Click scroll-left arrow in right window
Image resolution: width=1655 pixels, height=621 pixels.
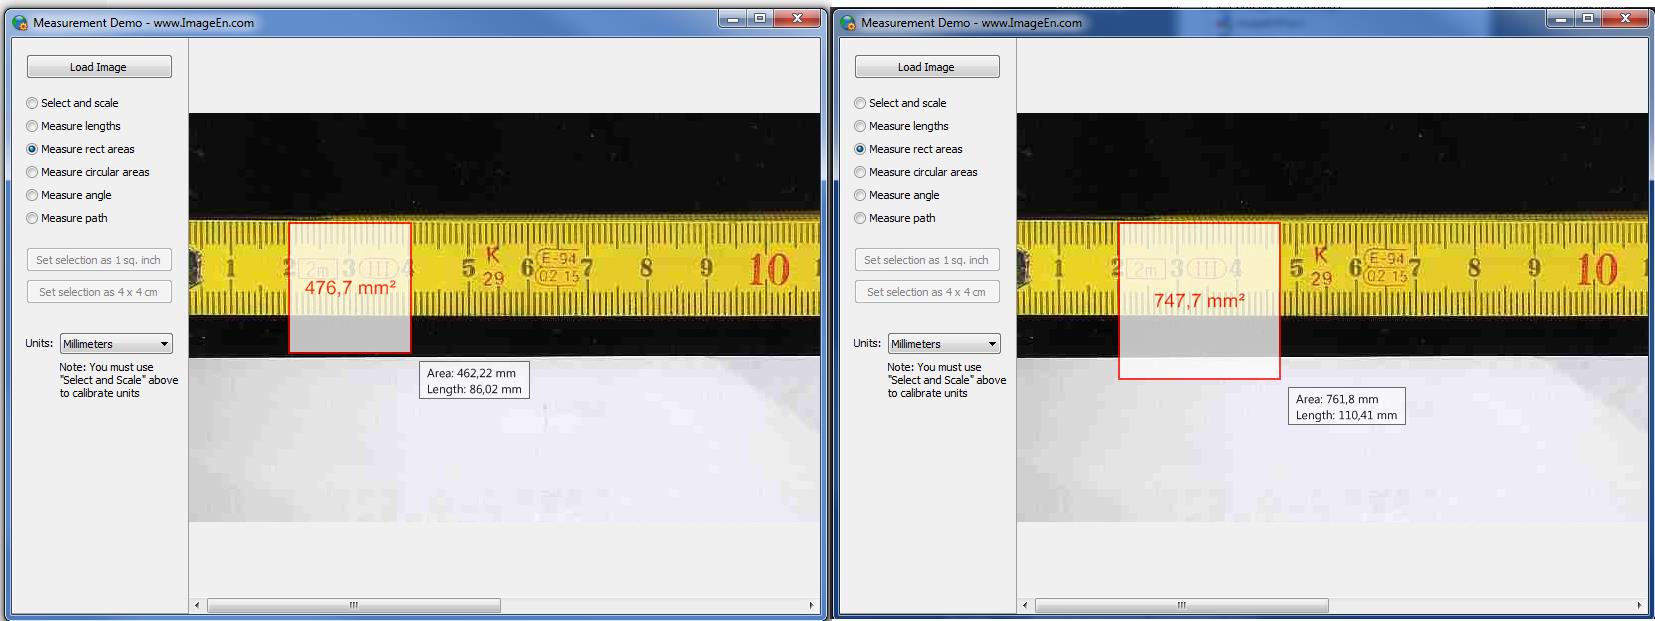click(1025, 605)
